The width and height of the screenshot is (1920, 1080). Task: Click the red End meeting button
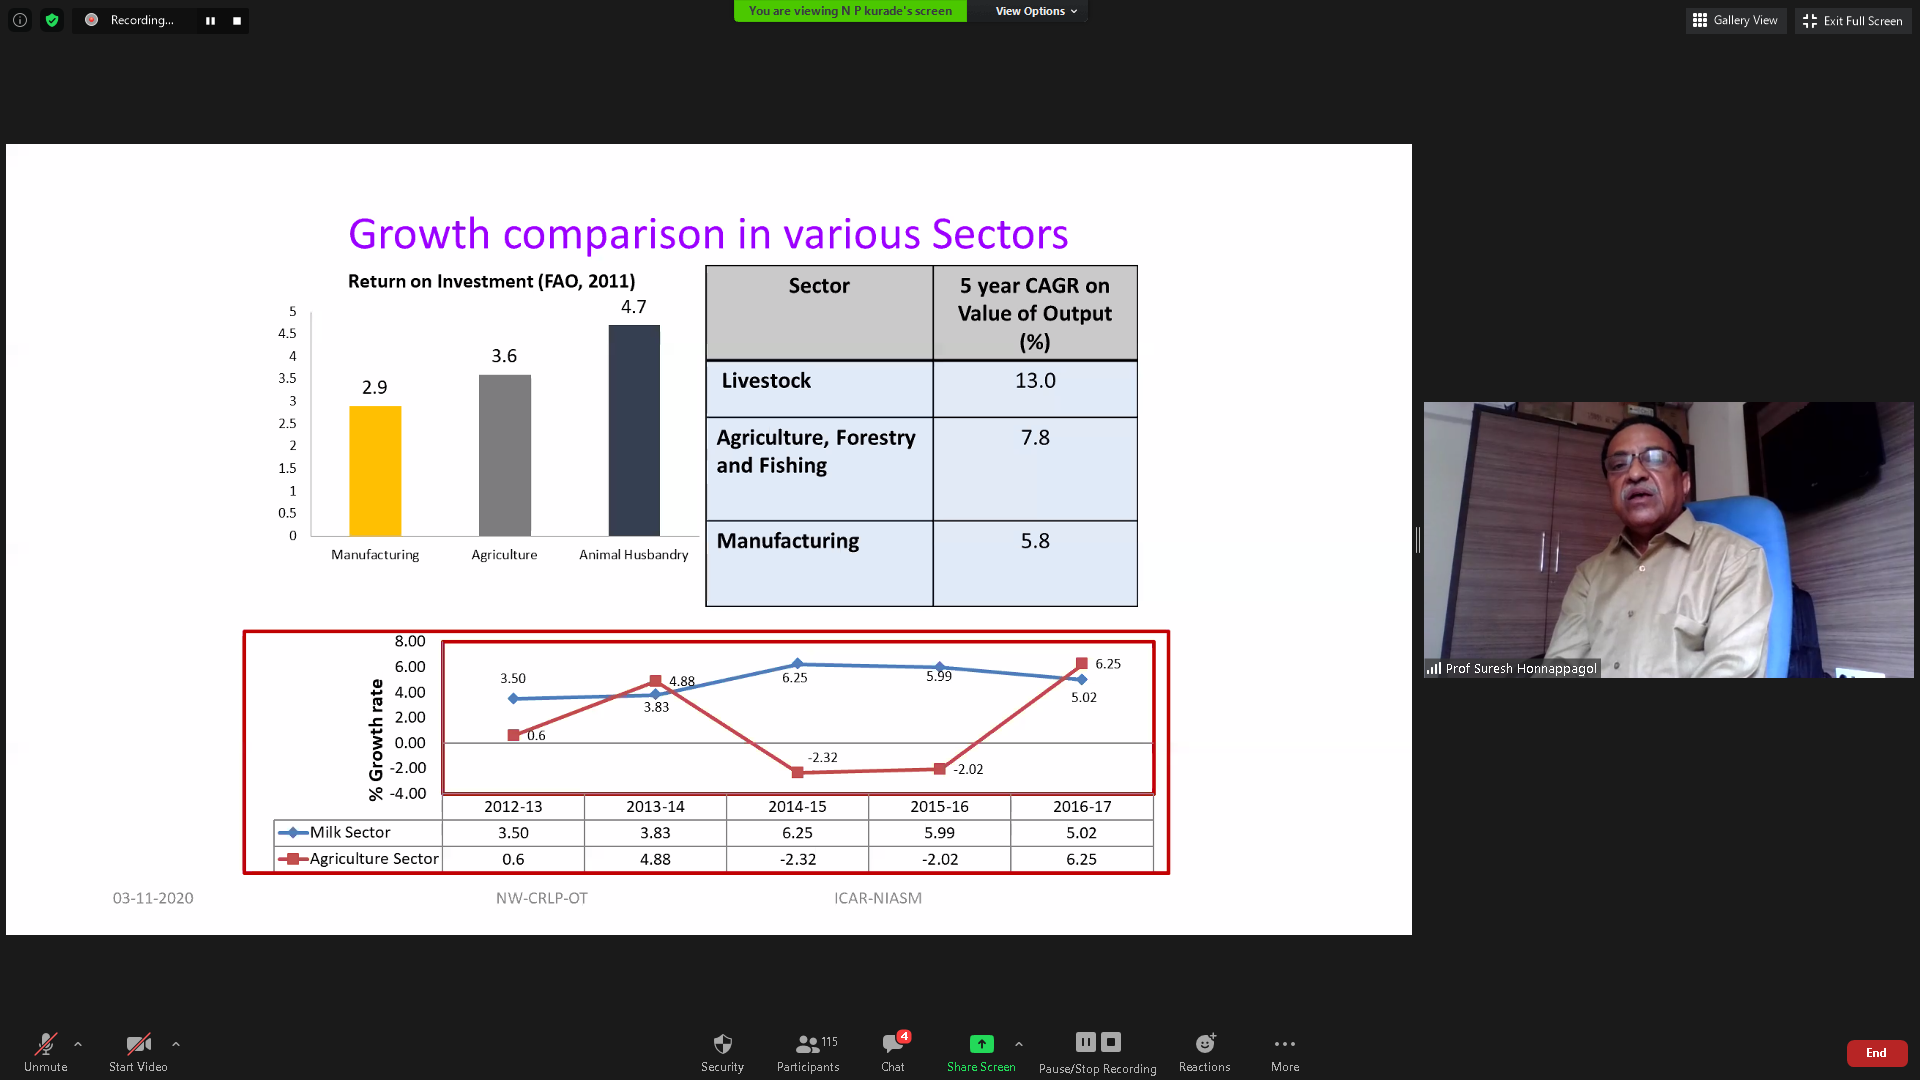(1876, 1053)
